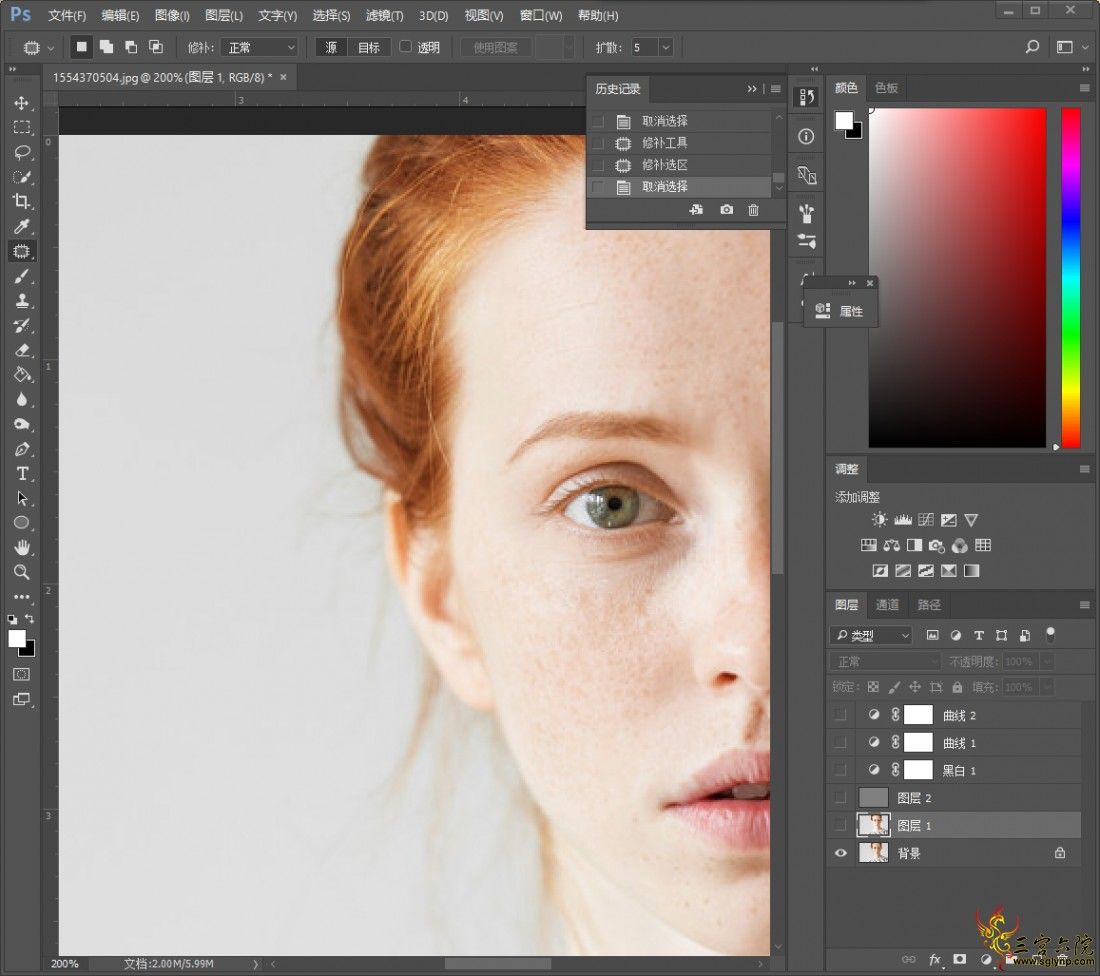Open the 图像(I) menu
This screenshot has height=976, width=1100.
172,15
